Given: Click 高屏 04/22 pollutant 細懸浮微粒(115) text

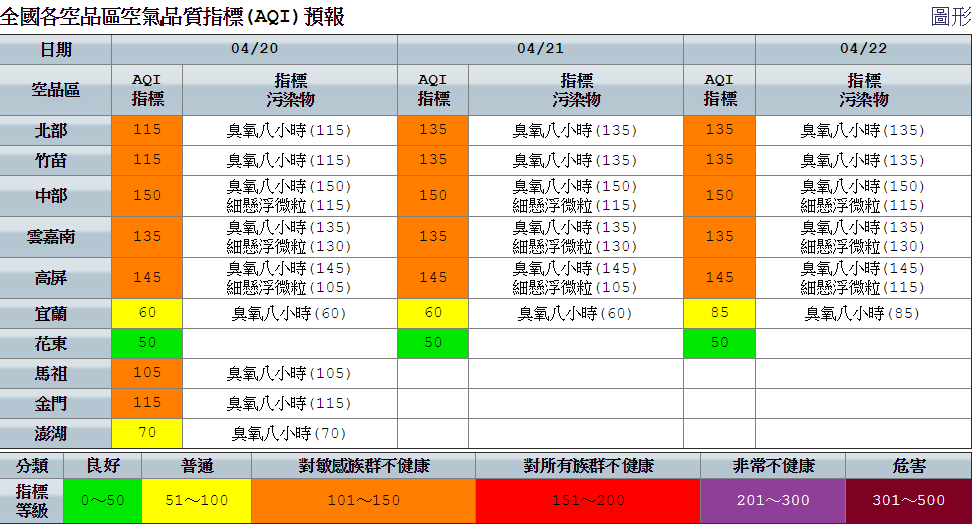Looking at the screenshot, I should click(x=863, y=288).
